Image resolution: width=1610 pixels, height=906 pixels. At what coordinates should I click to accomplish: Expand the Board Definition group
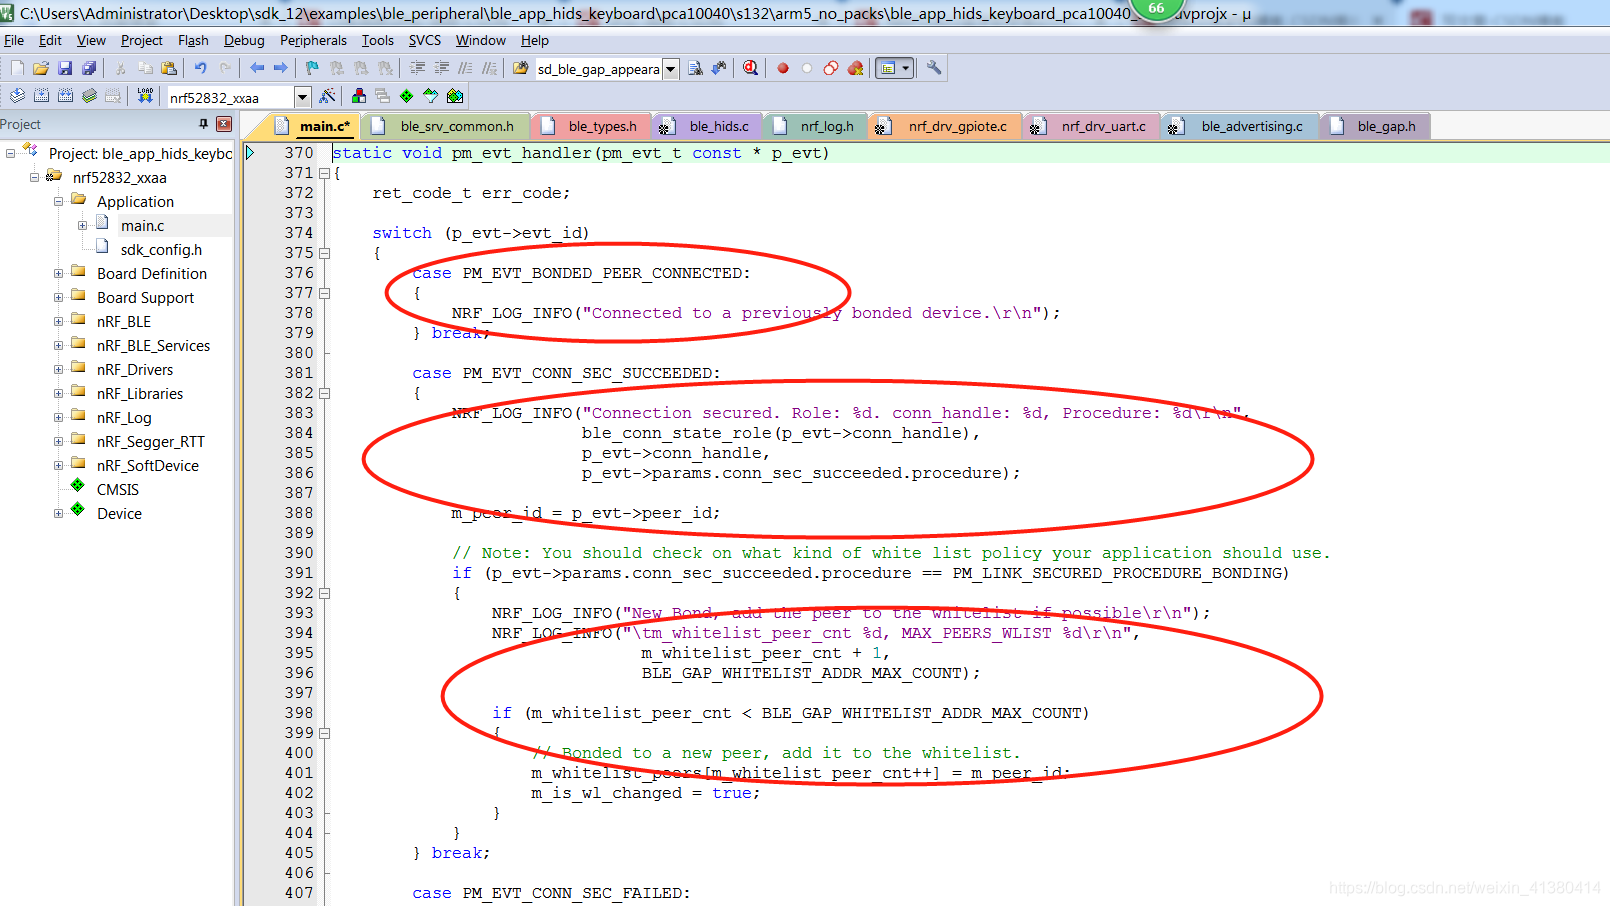point(58,273)
